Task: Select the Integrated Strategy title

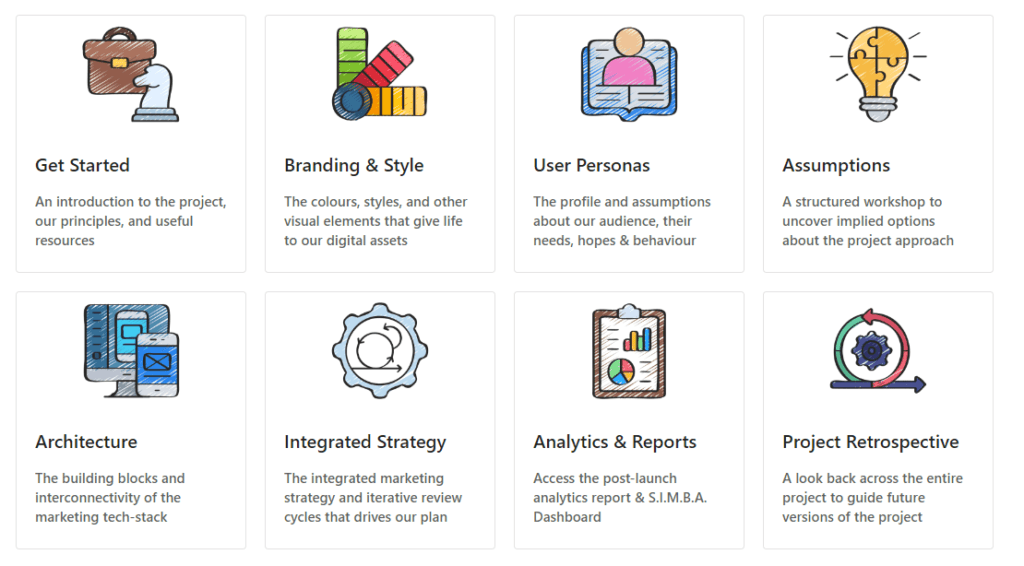Action: [365, 443]
